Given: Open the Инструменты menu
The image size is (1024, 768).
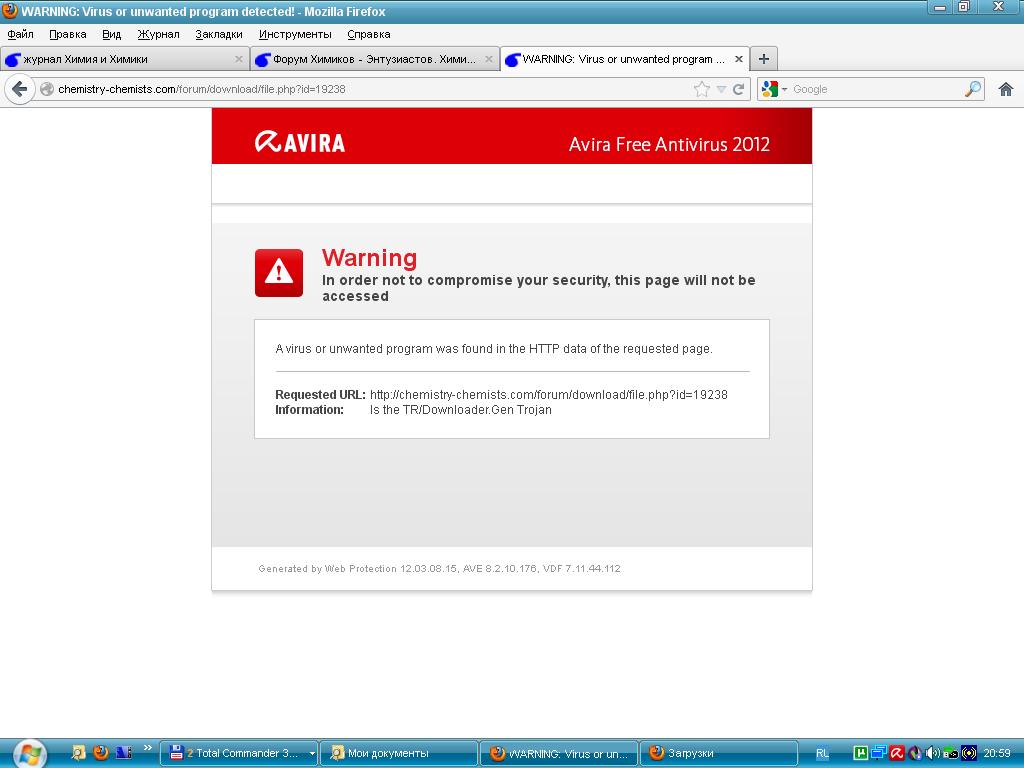Looking at the screenshot, I should point(295,34).
